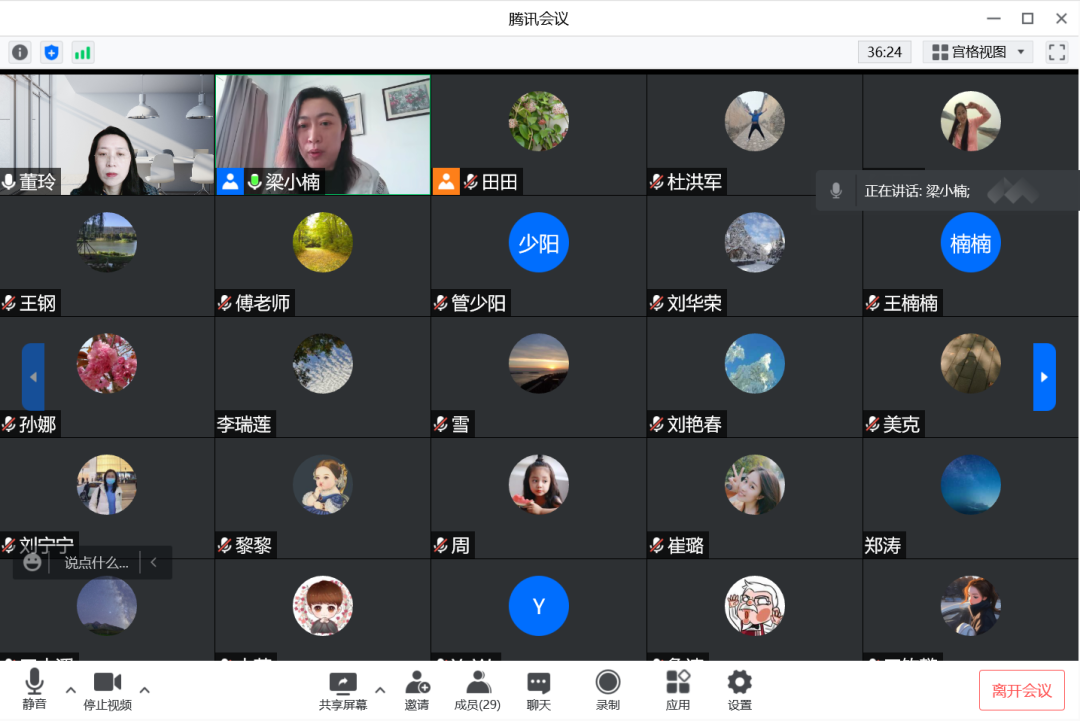Open the chat panel
This screenshot has height=721, width=1080.
pos(539,690)
